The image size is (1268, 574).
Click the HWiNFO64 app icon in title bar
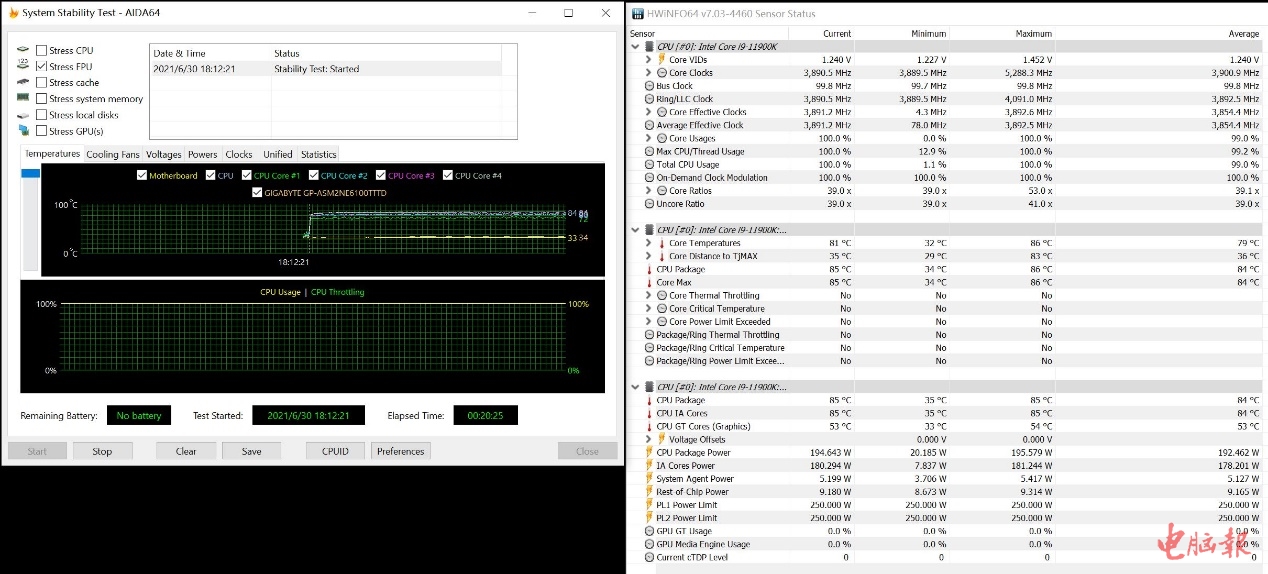click(638, 14)
